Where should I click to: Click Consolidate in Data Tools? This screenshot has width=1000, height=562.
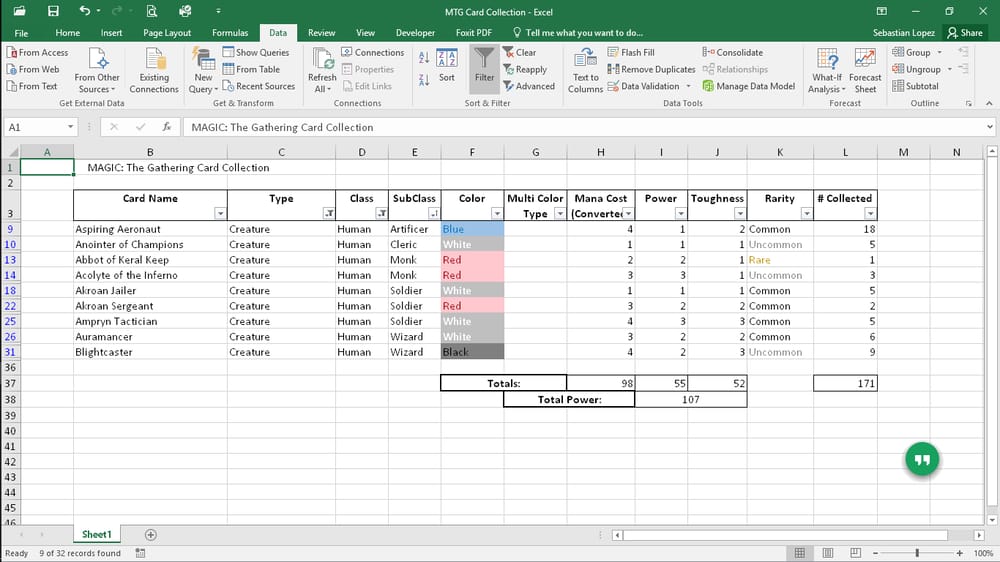[x=732, y=52]
